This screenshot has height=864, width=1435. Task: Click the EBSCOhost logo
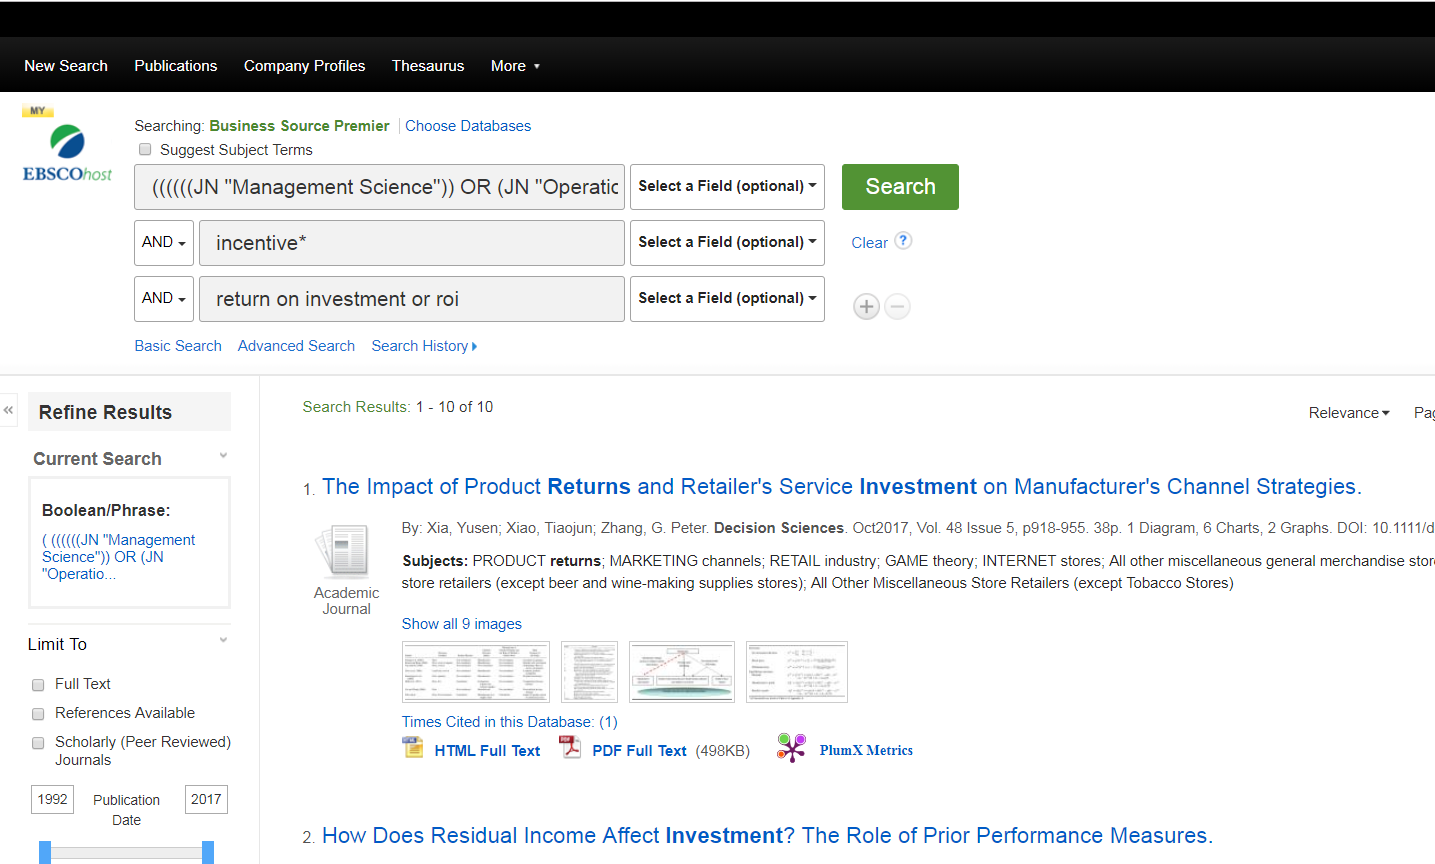click(67, 145)
